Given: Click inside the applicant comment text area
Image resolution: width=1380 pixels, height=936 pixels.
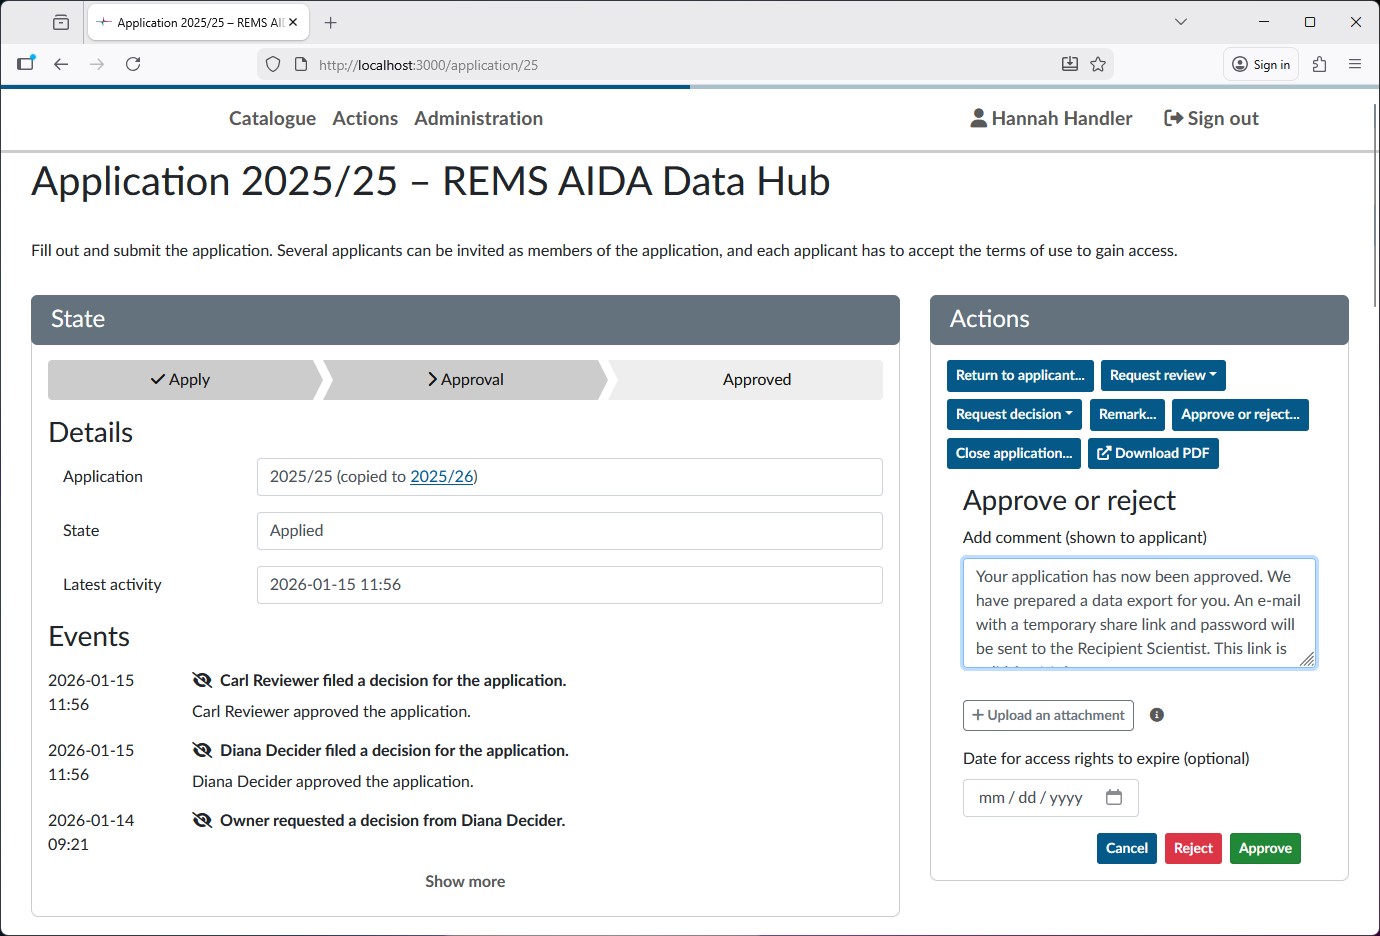Looking at the screenshot, I should coord(1139,612).
